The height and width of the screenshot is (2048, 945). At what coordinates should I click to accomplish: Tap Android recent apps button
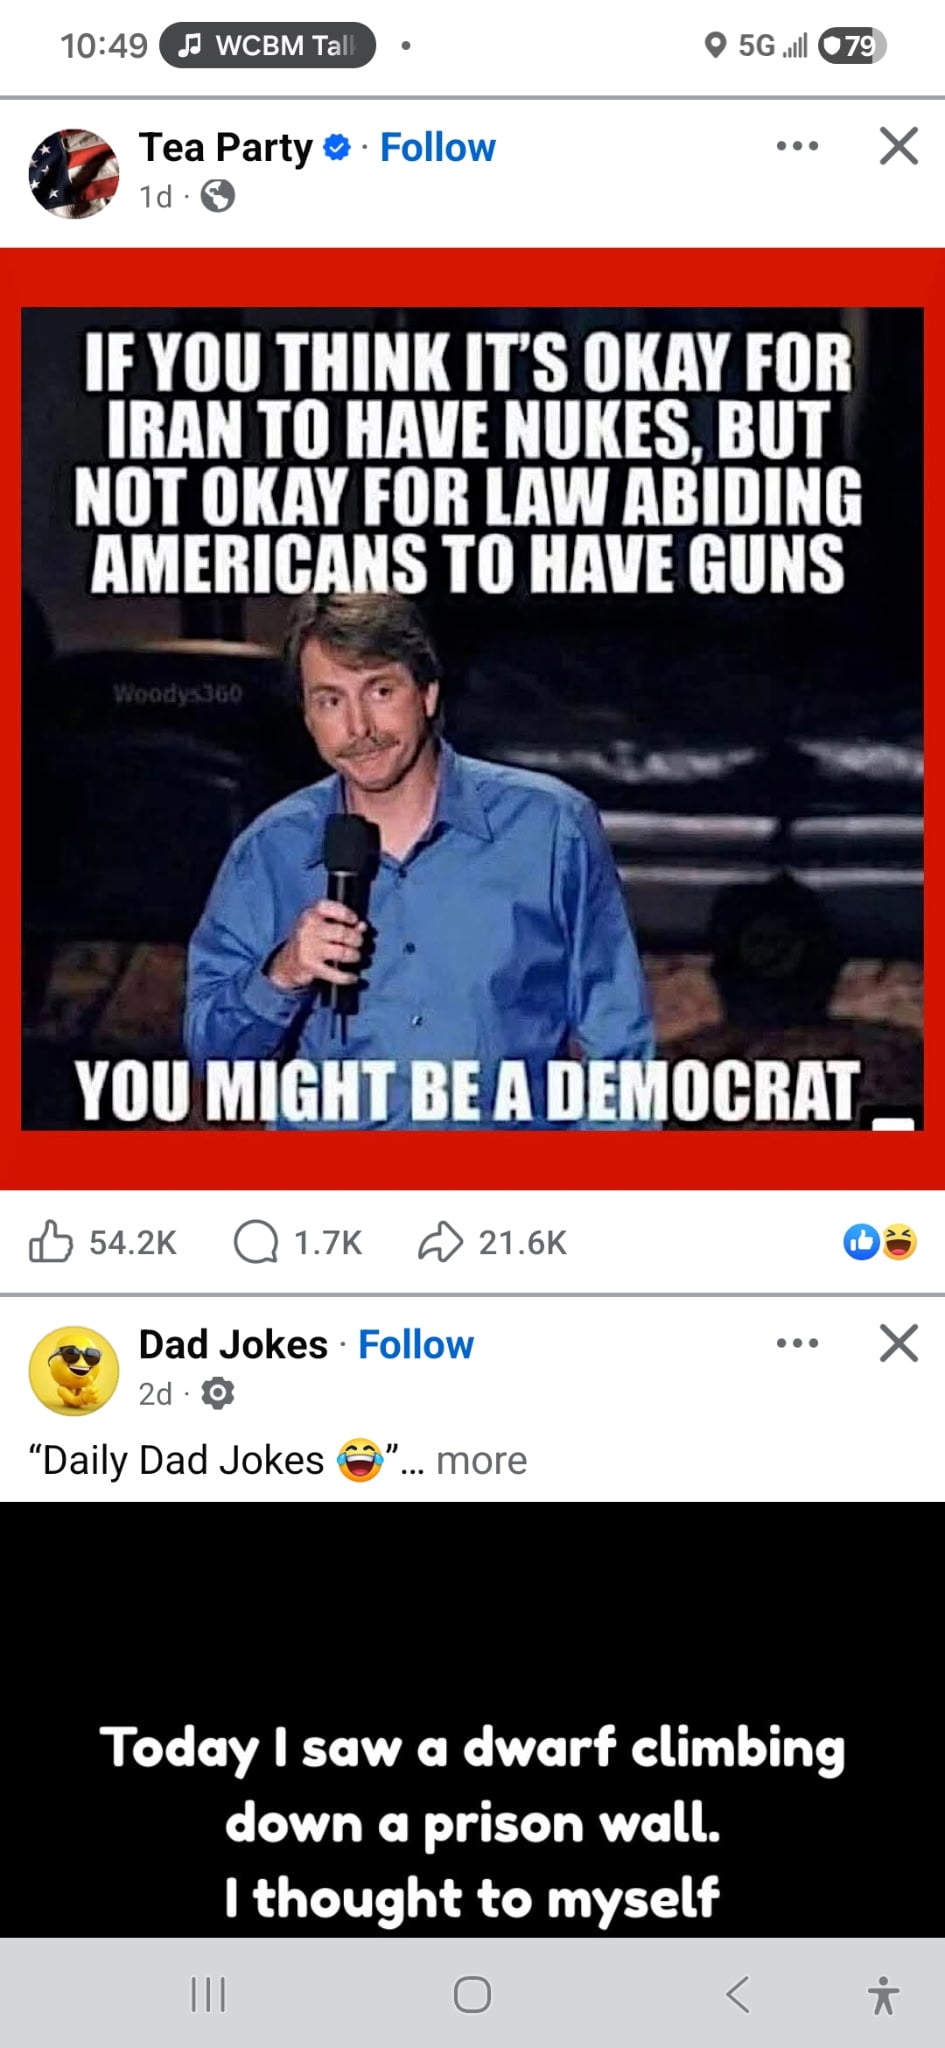coord(208,1994)
